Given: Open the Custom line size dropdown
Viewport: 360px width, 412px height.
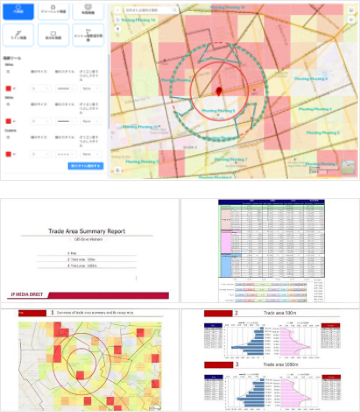Looking at the screenshot, I should coord(40,154).
